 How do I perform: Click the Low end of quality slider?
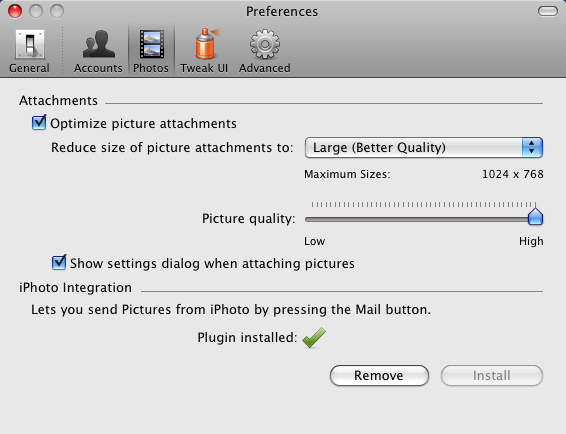(314, 241)
